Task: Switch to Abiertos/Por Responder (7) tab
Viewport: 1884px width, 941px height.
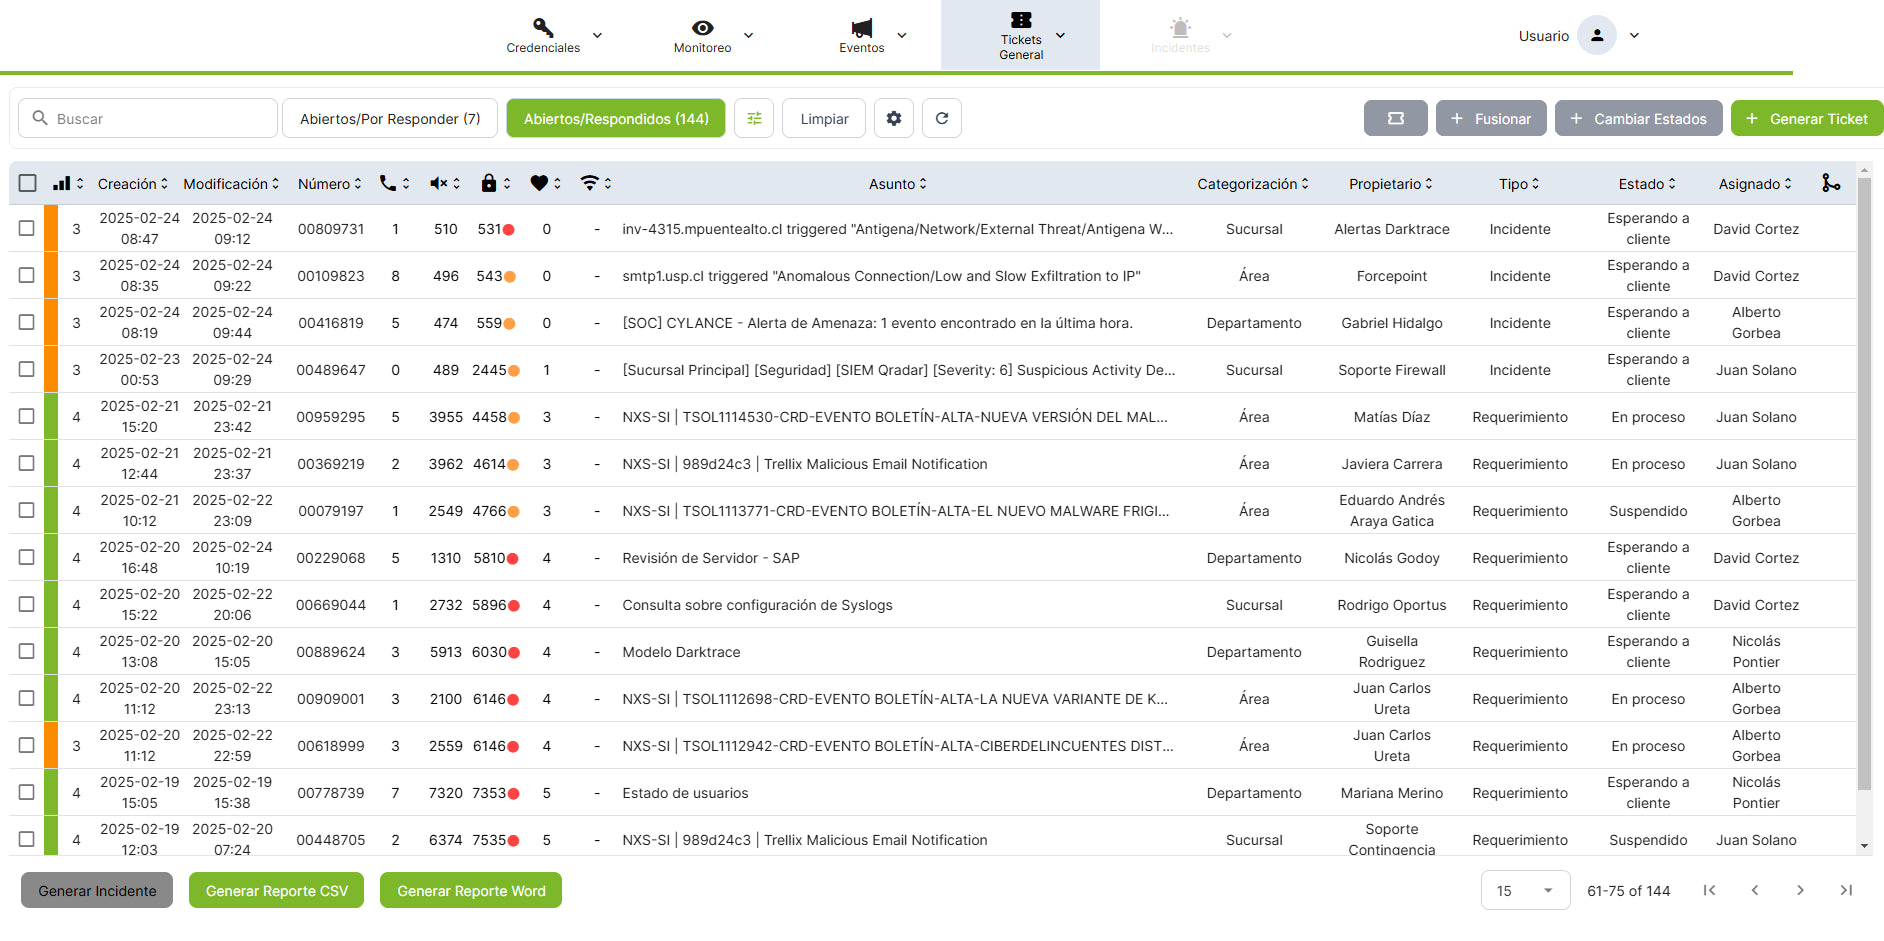Action: click(390, 118)
